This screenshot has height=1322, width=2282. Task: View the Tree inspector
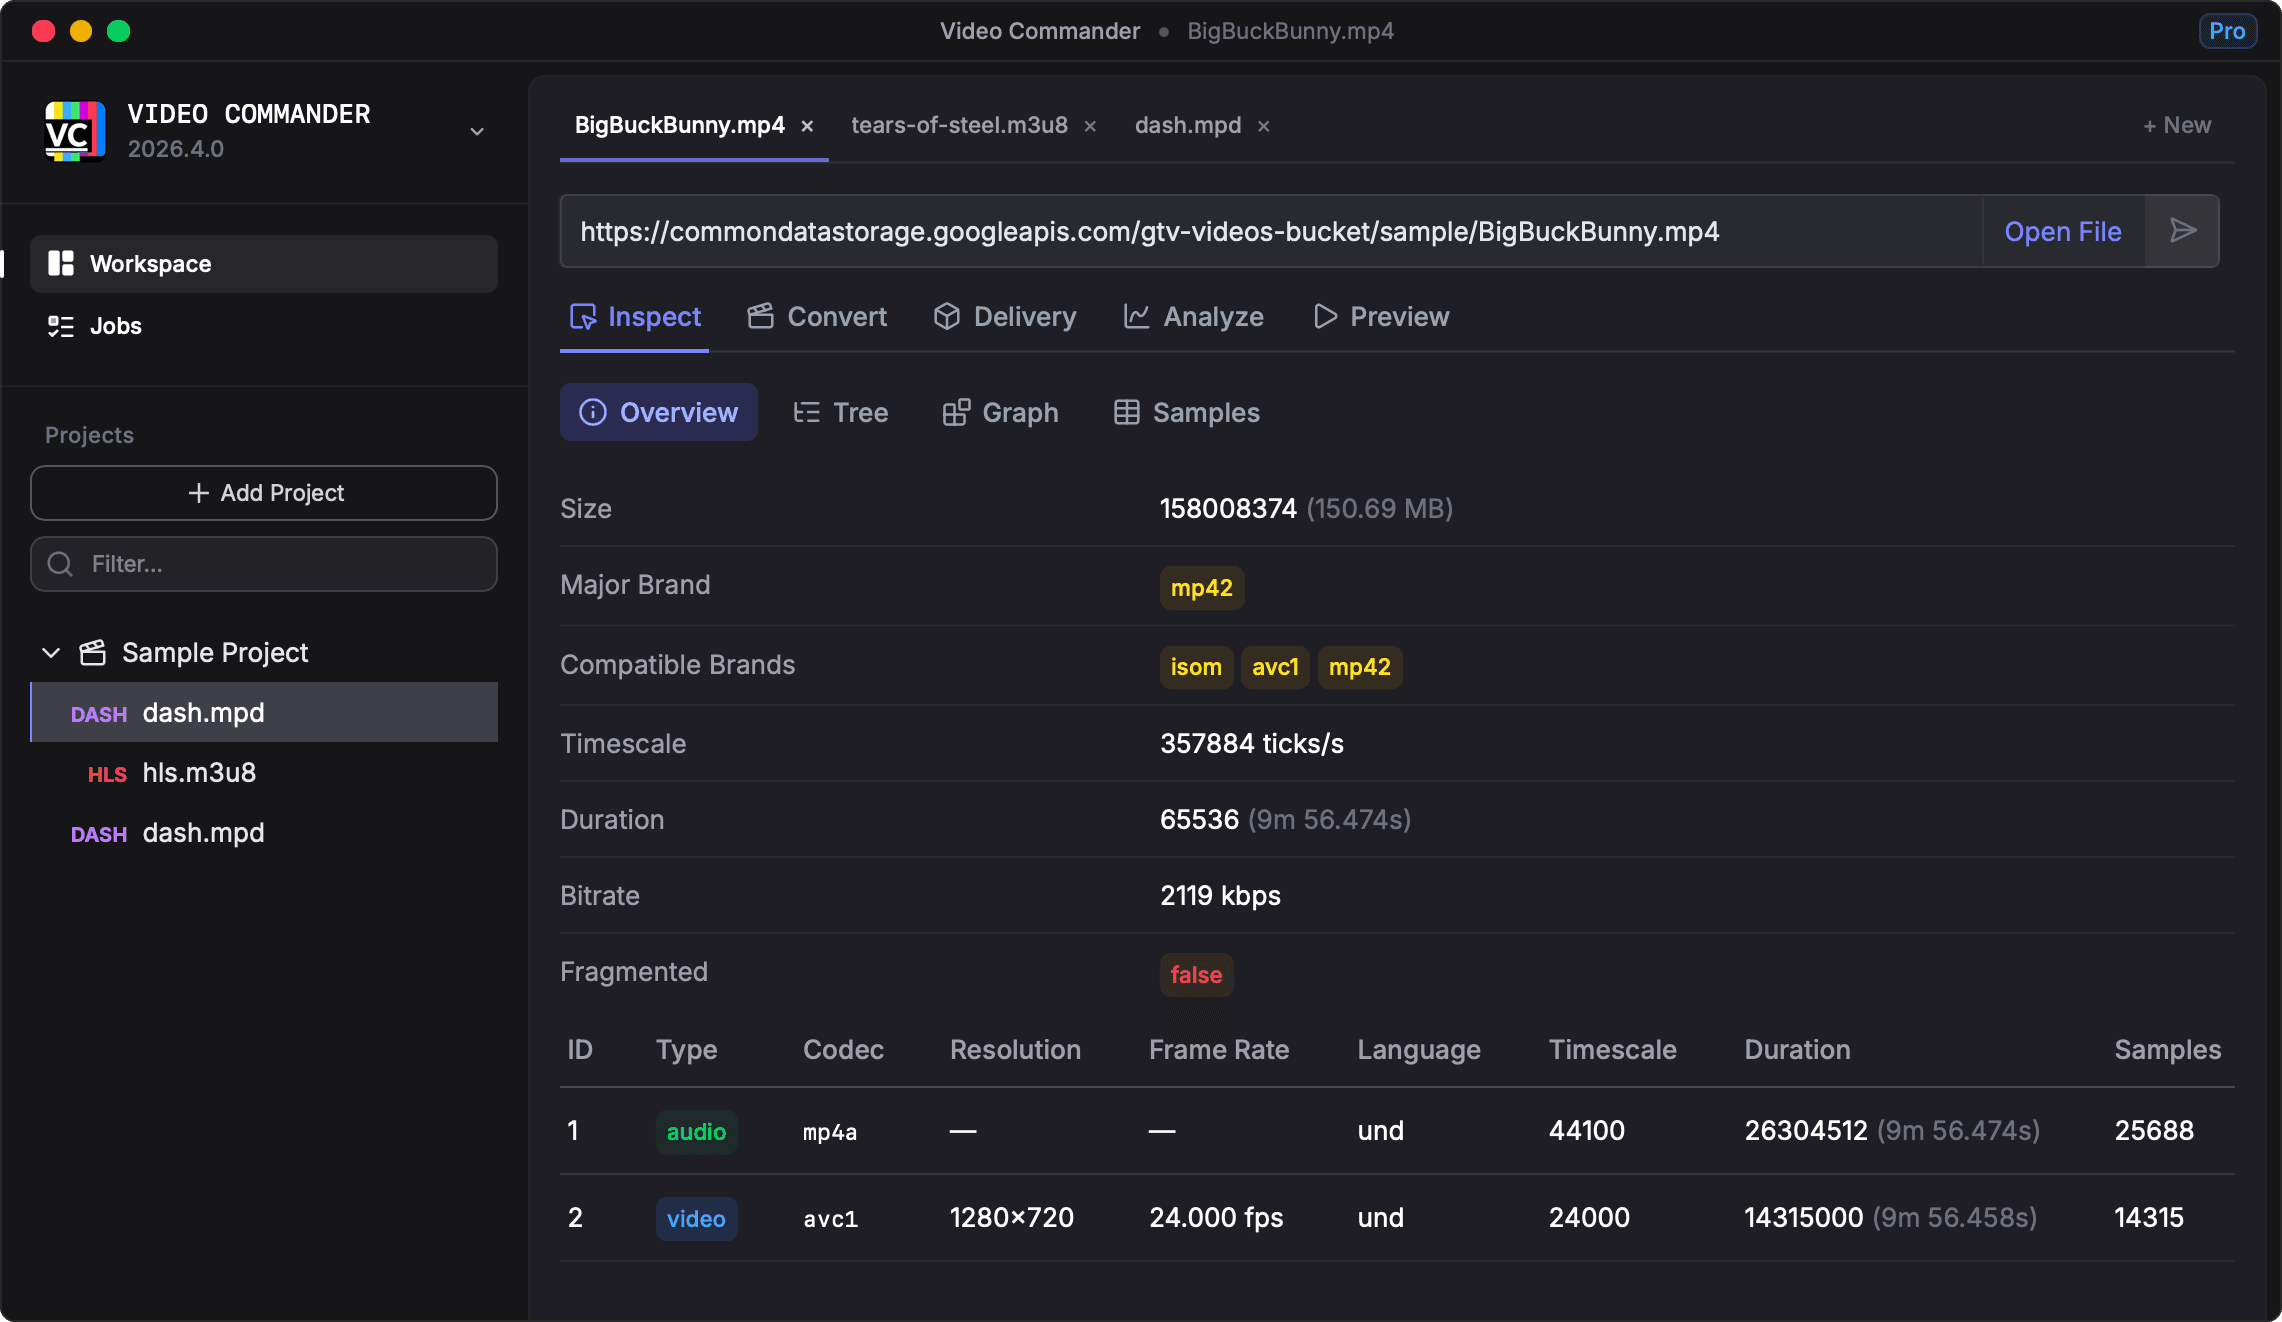(x=840, y=412)
